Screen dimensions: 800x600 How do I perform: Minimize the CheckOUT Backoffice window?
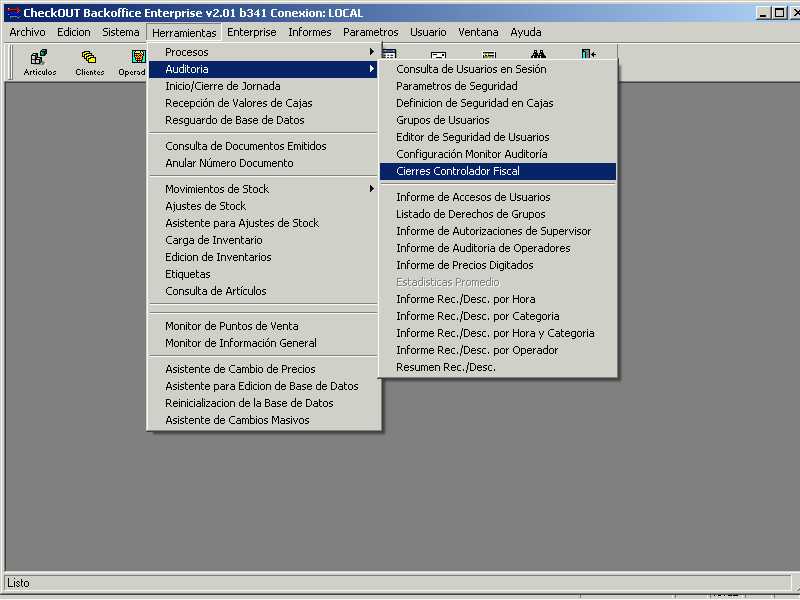coord(763,13)
